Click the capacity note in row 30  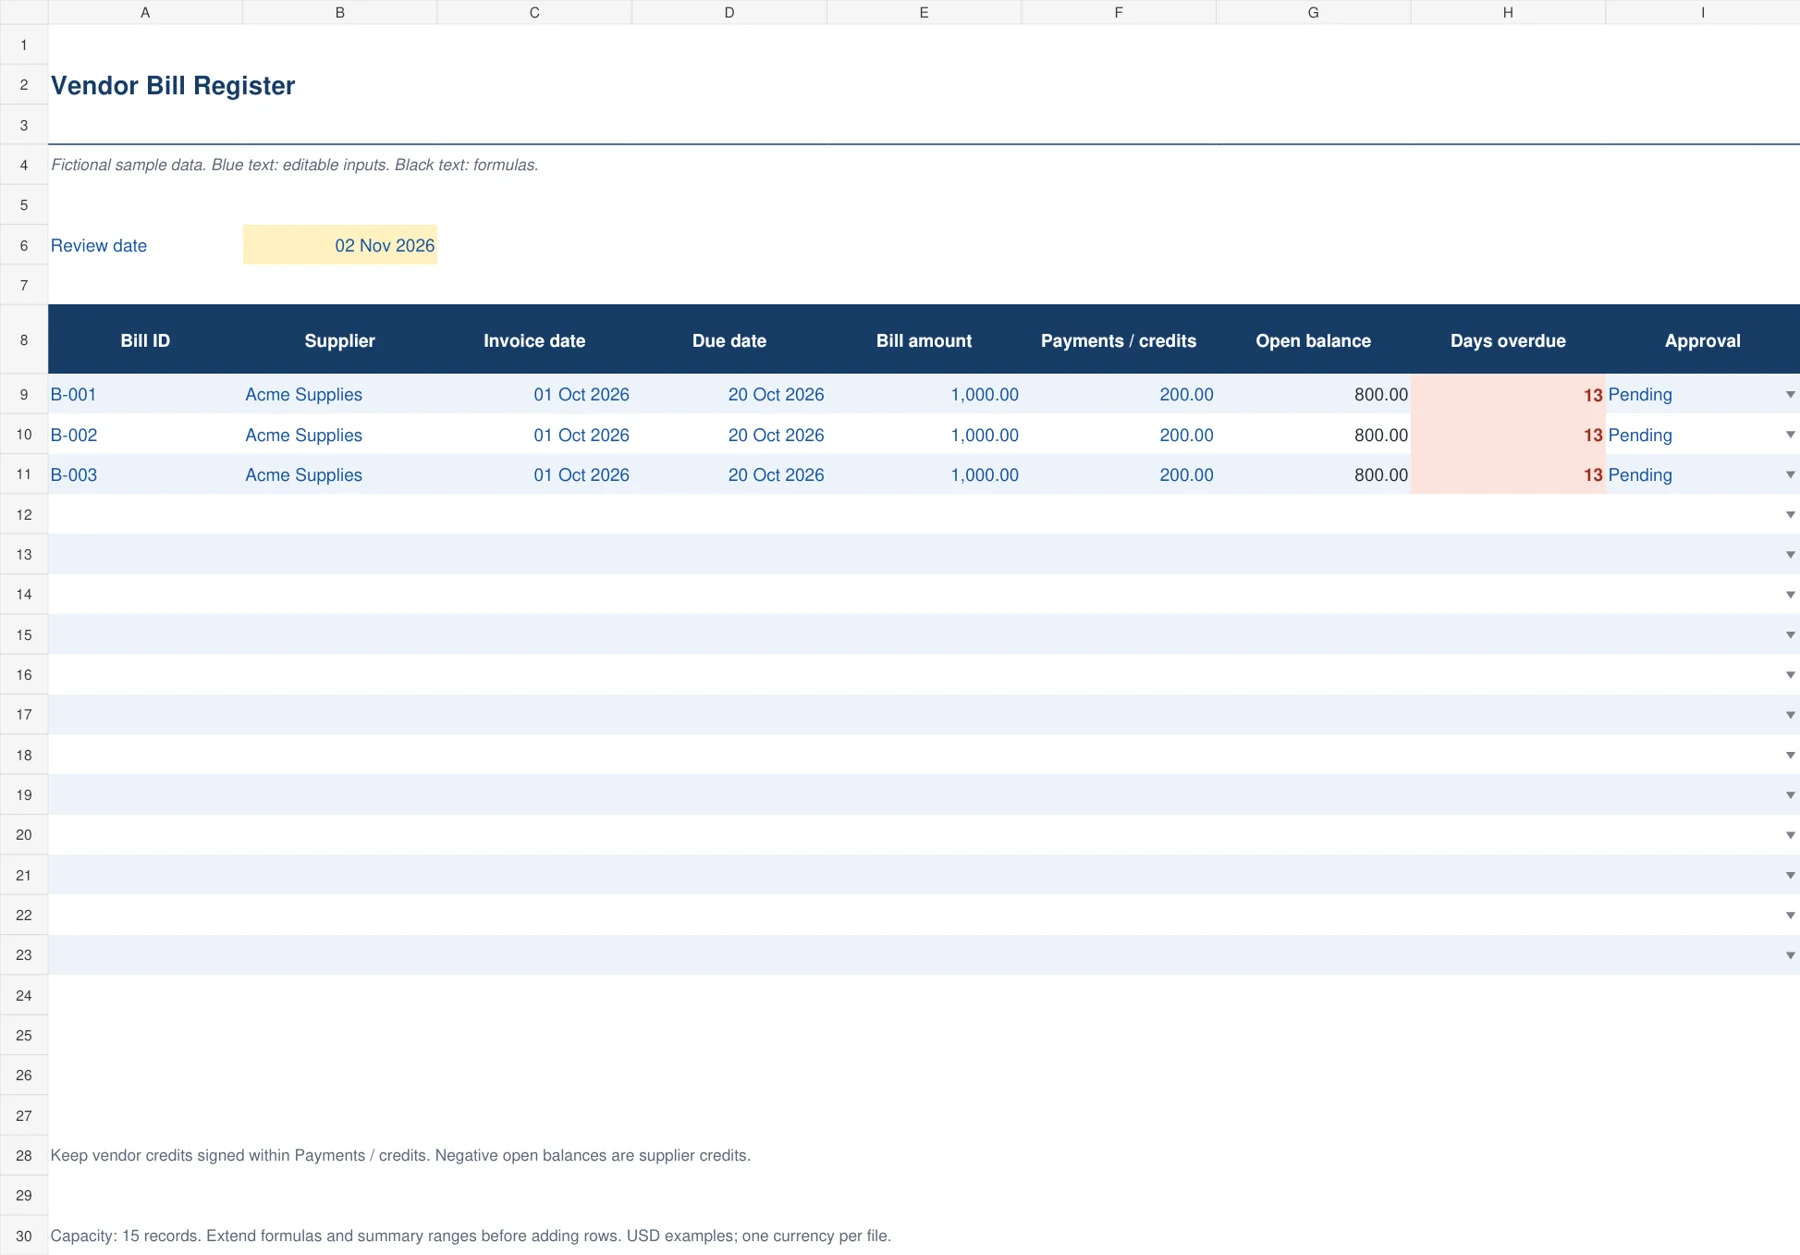point(470,1236)
